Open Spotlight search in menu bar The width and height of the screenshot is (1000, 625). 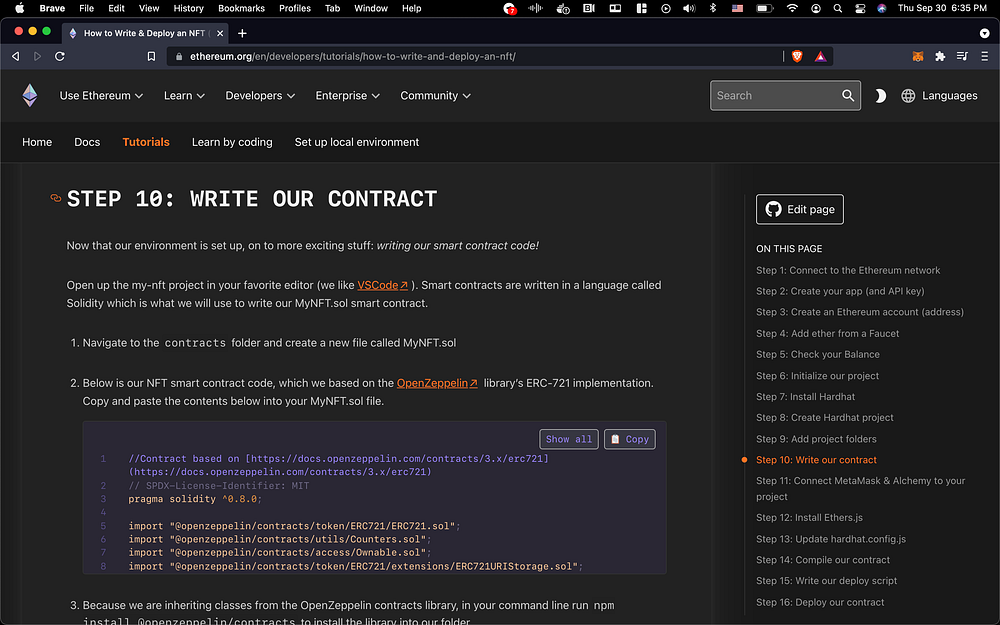pos(838,8)
